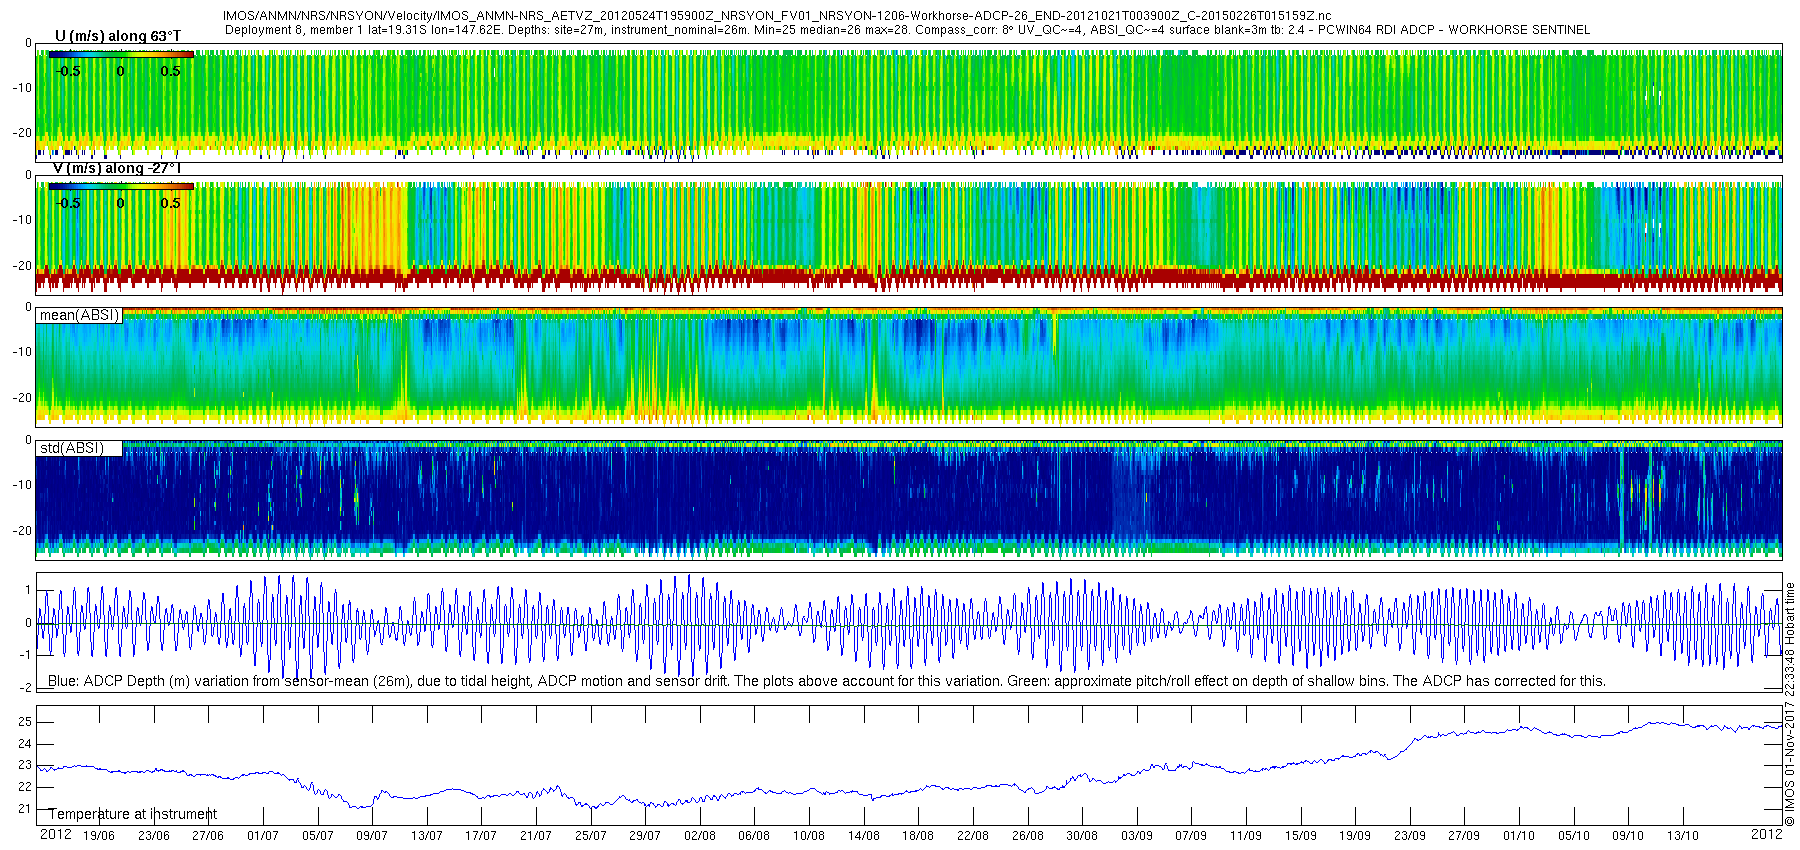Click the '03/09' date tick label
Image resolution: width=1800 pixels, height=850 pixels.
pyautogui.click(x=1137, y=836)
